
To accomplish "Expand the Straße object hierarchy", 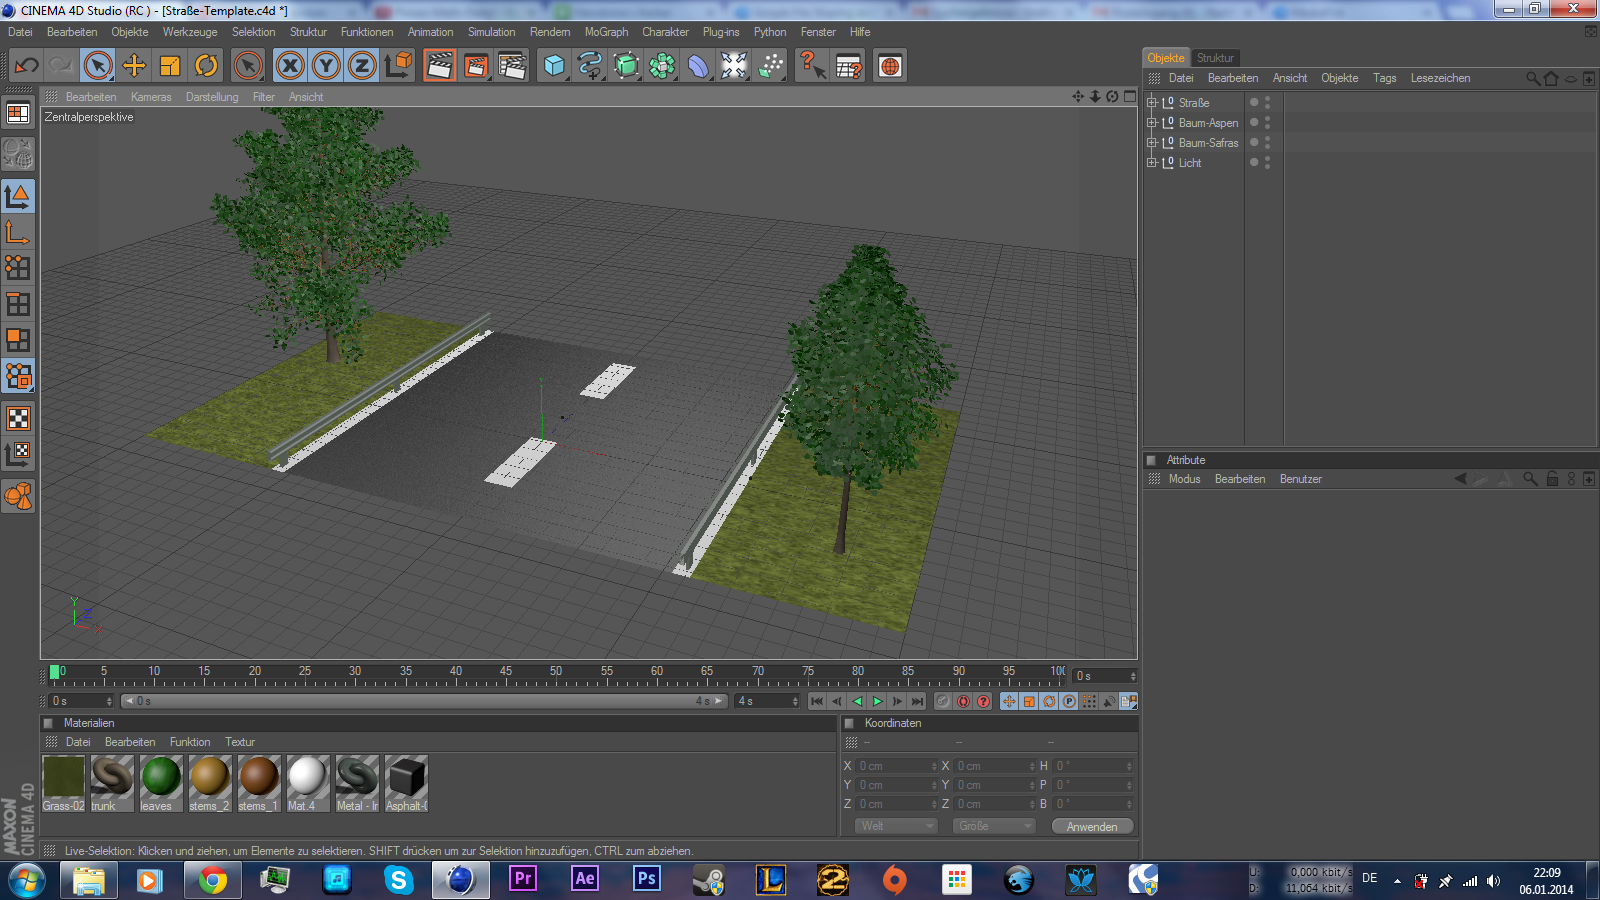I will (x=1151, y=102).
